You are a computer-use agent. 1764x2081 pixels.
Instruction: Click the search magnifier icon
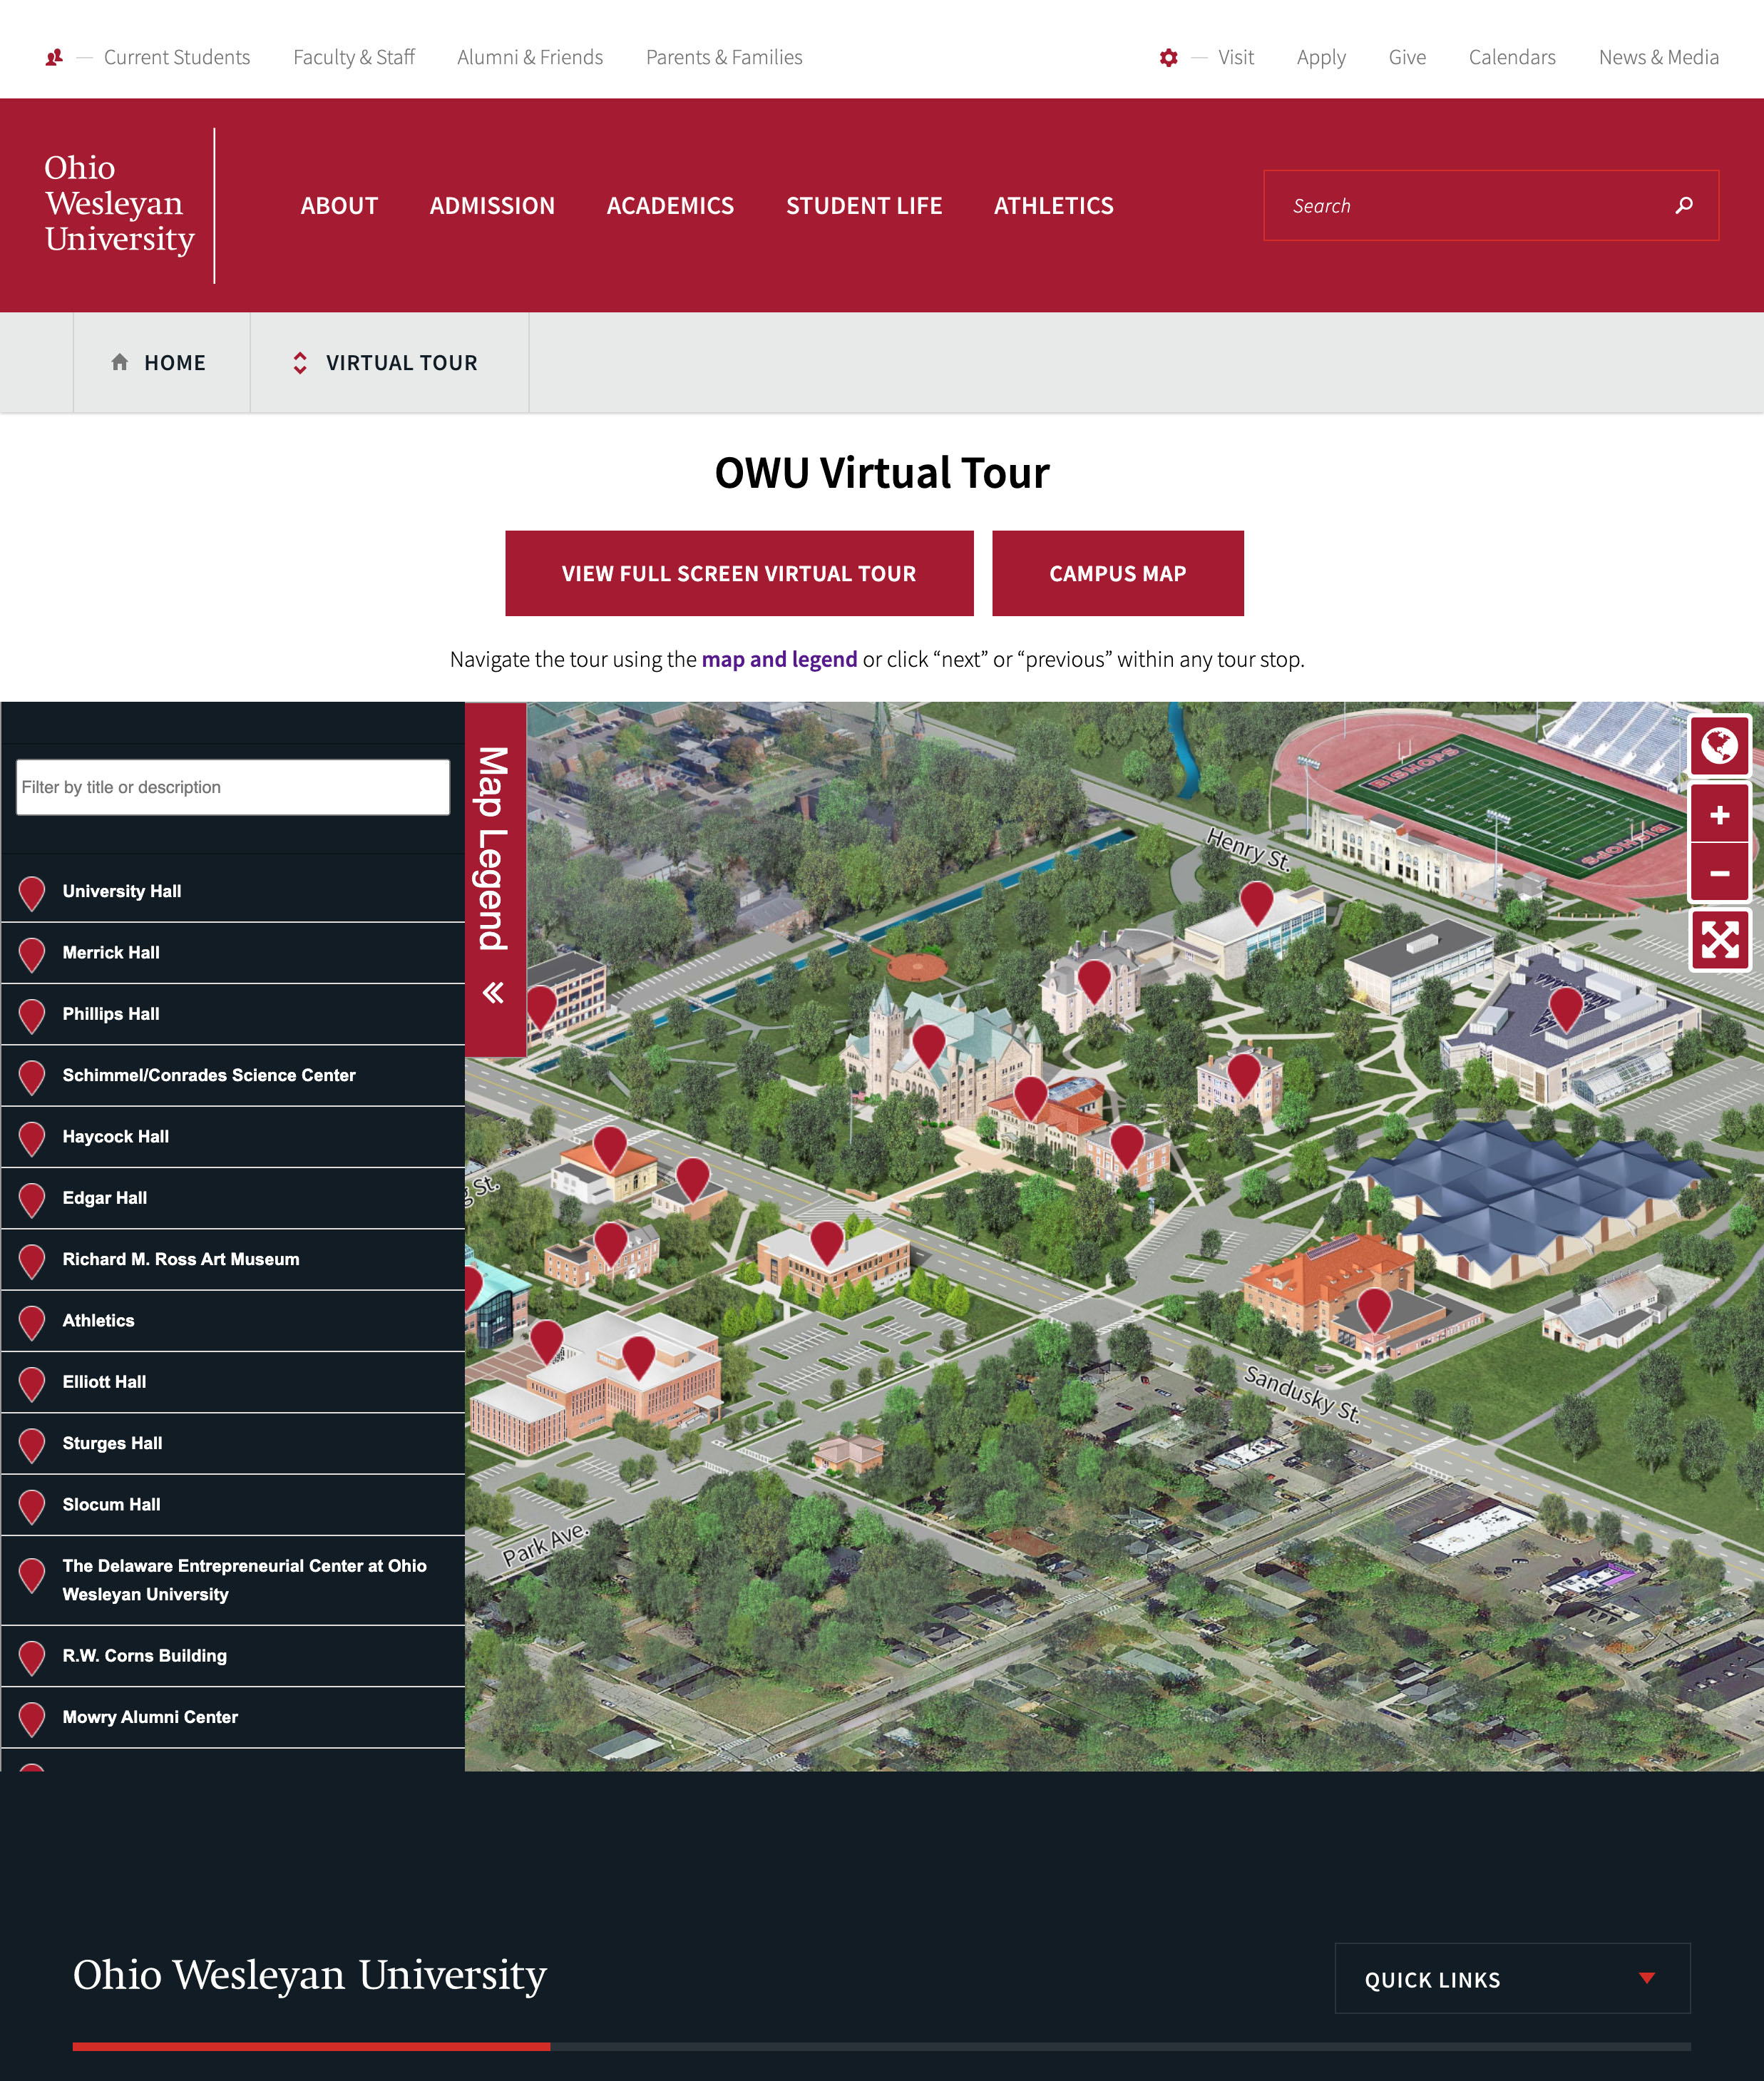click(1683, 205)
